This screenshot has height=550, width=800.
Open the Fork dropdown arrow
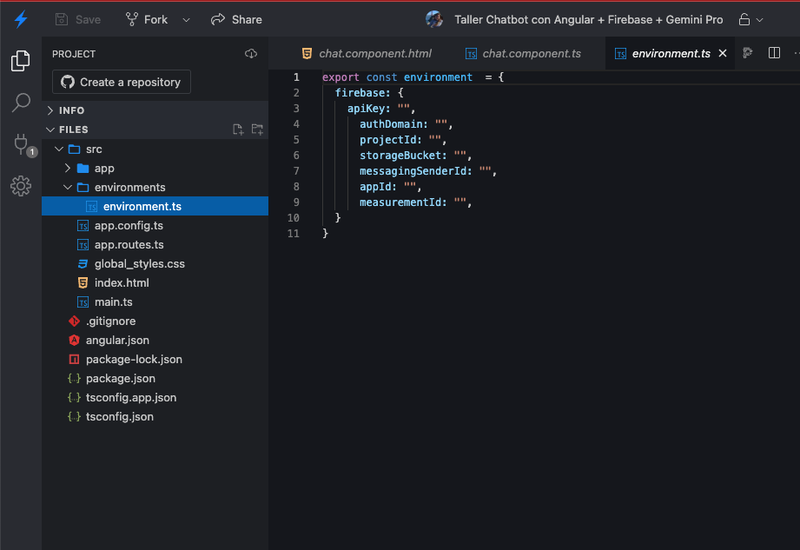[186, 20]
